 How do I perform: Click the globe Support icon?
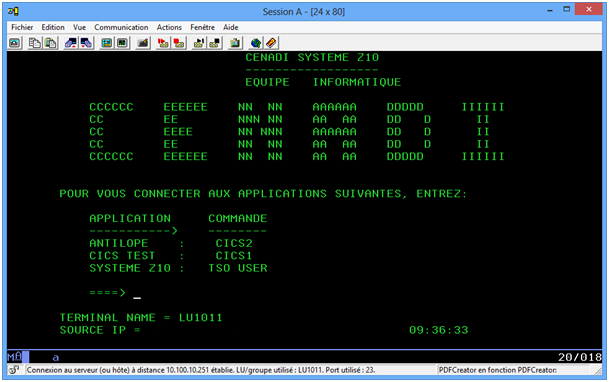pos(256,43)
